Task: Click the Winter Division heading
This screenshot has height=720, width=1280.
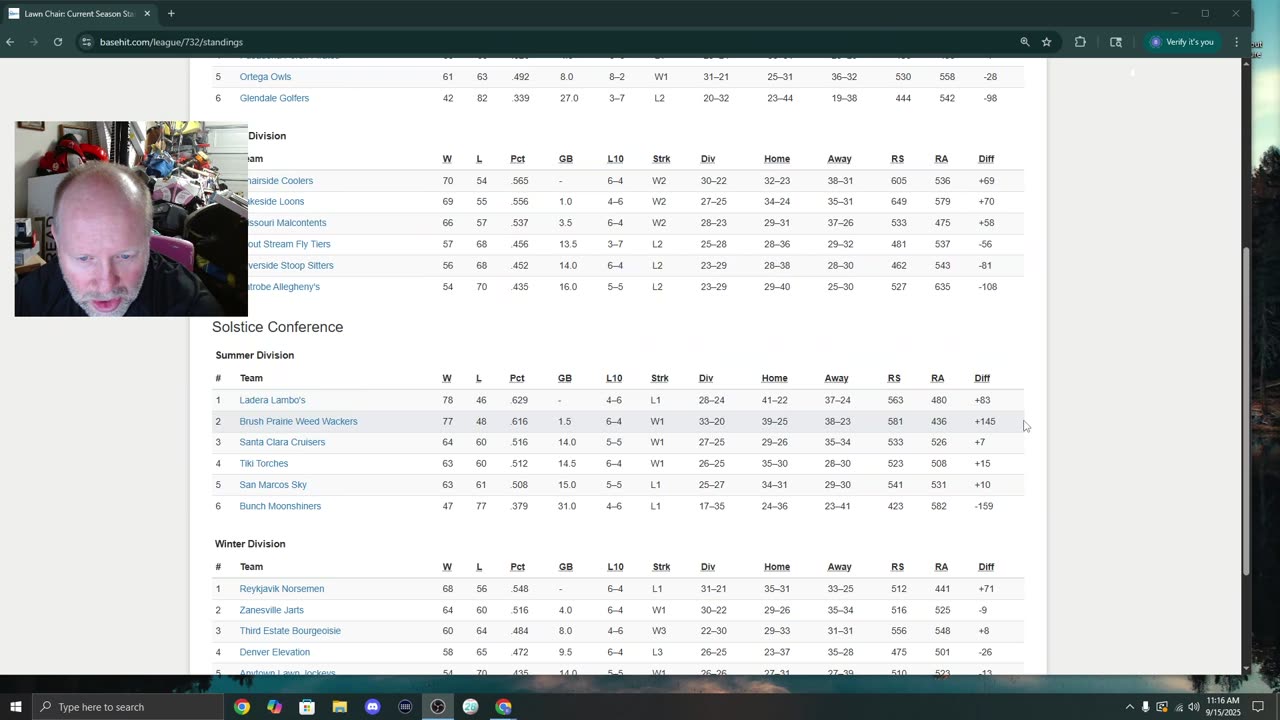Action: [250, 544]
